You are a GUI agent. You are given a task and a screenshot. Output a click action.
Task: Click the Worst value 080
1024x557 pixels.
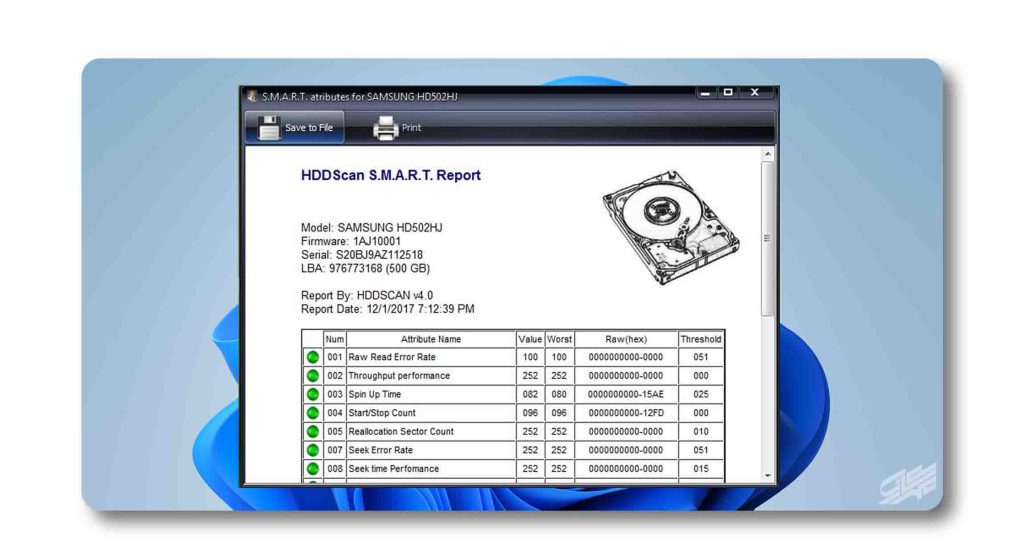click(x=560, y=394)
